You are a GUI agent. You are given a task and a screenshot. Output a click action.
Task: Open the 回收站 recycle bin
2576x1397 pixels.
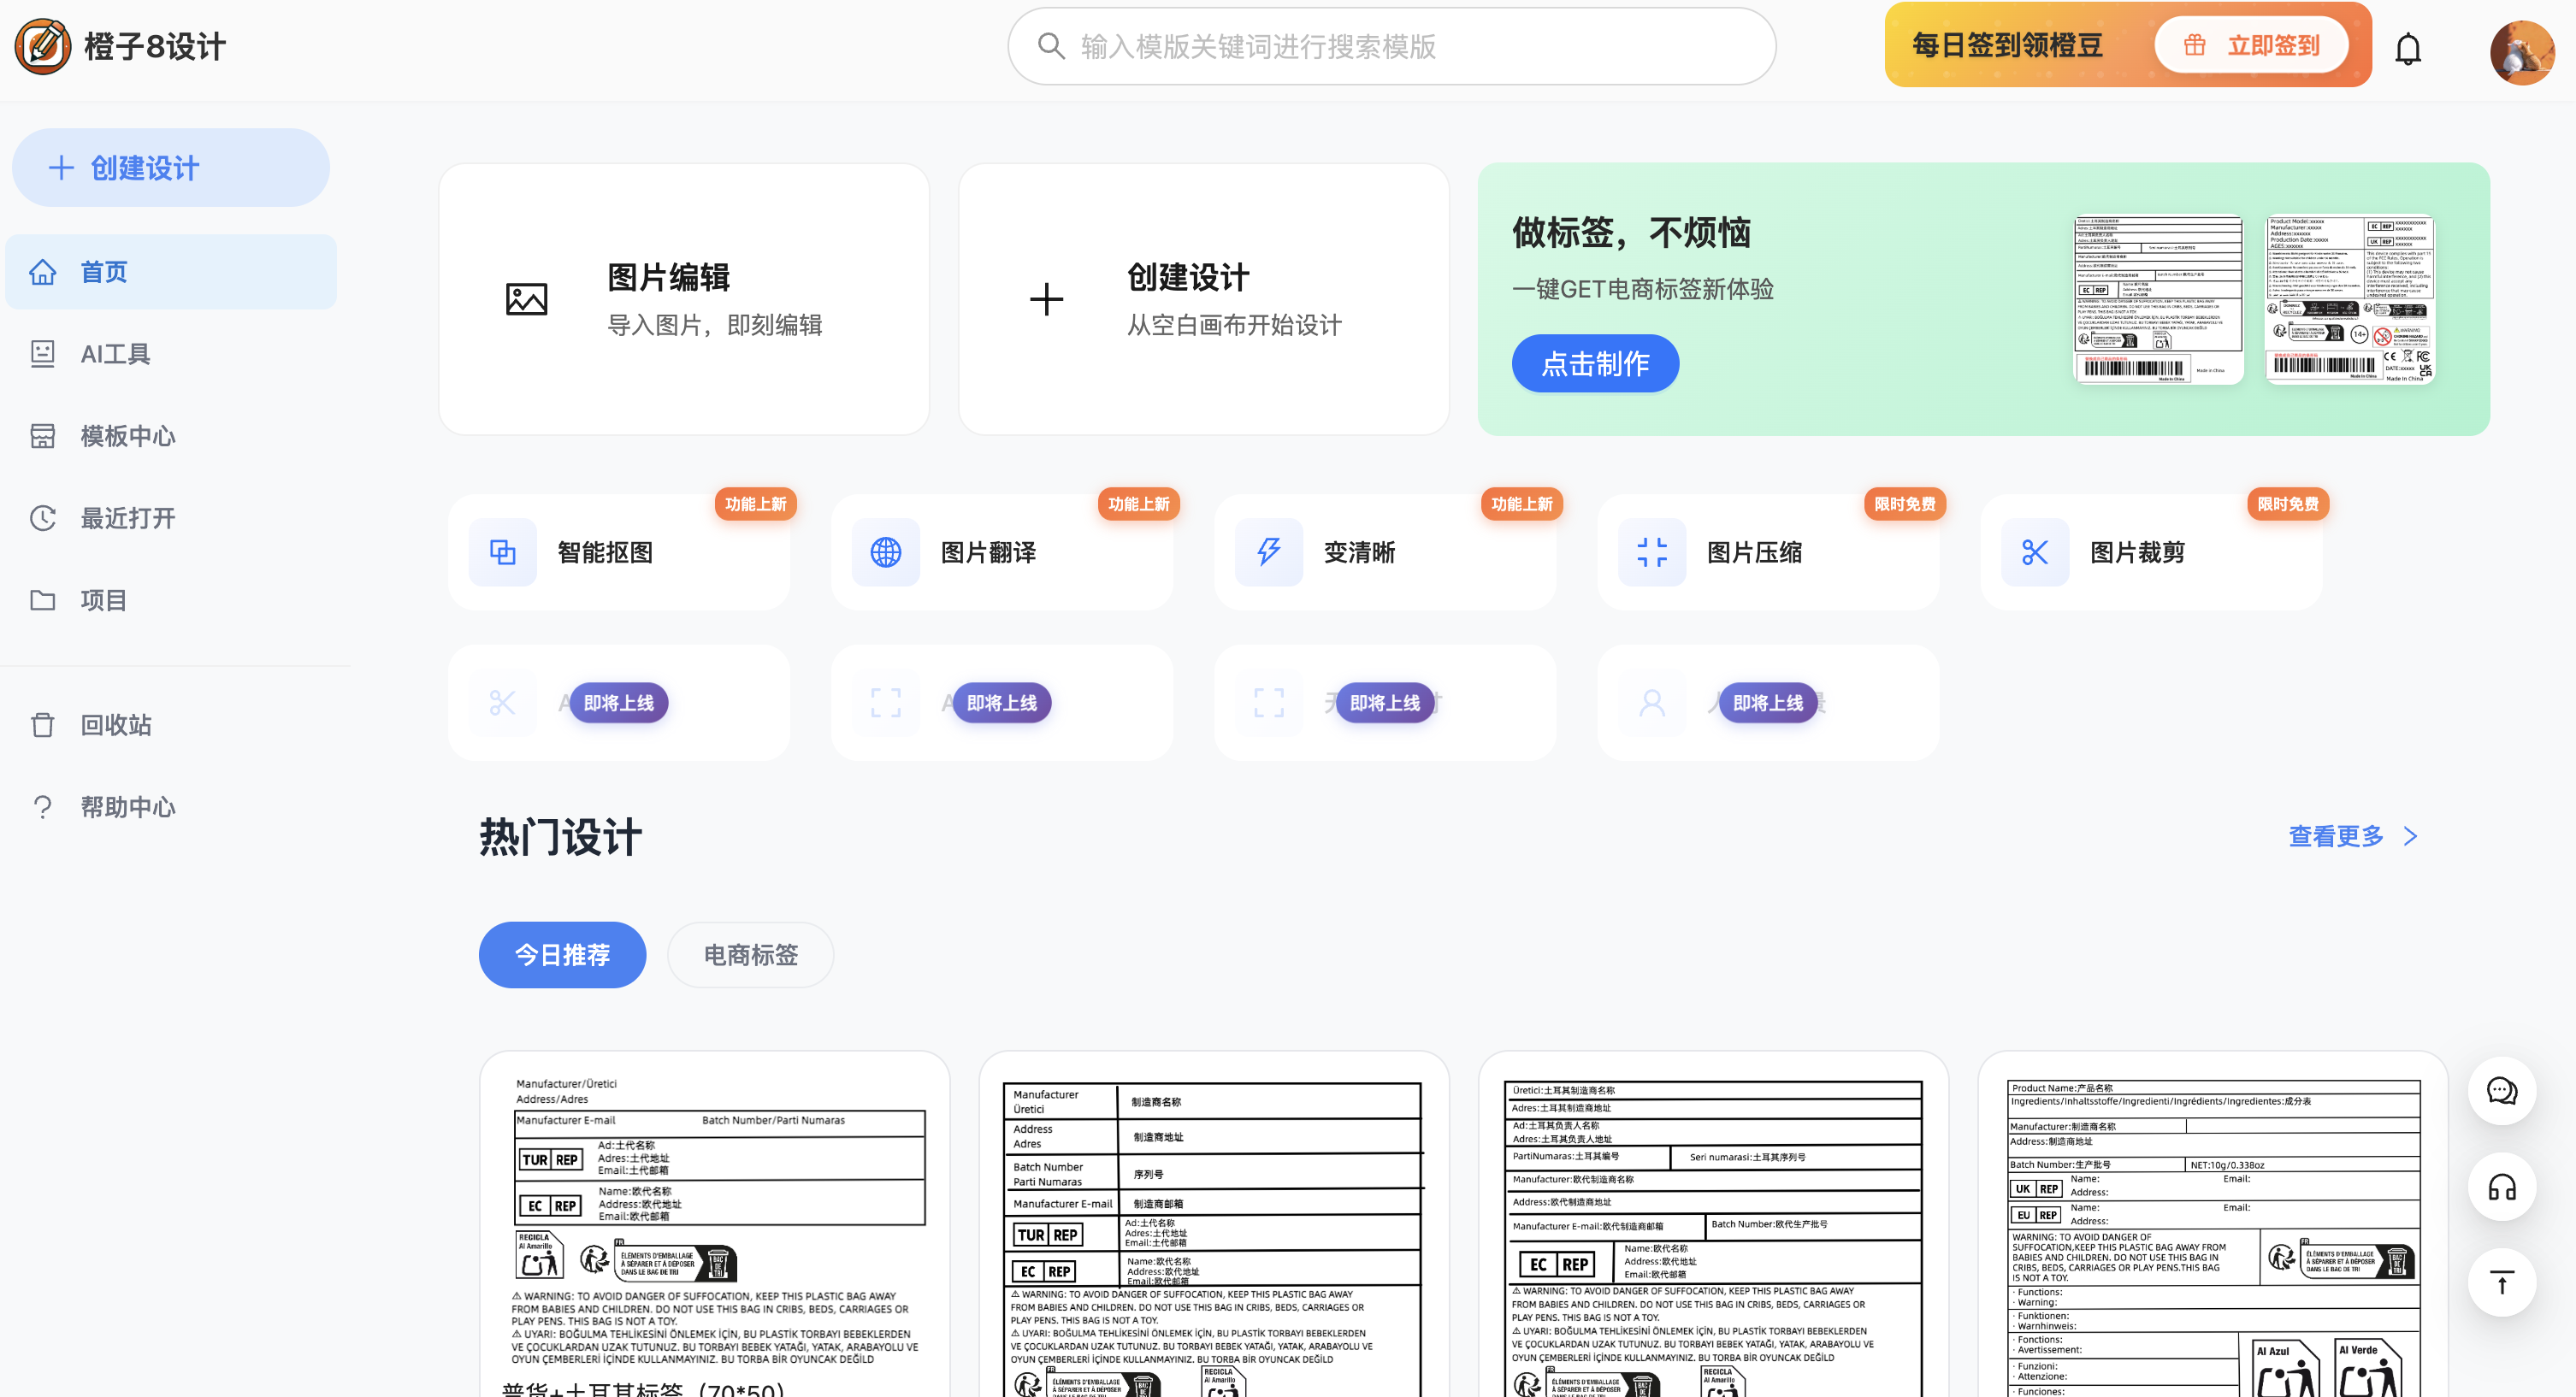[115, 724]
